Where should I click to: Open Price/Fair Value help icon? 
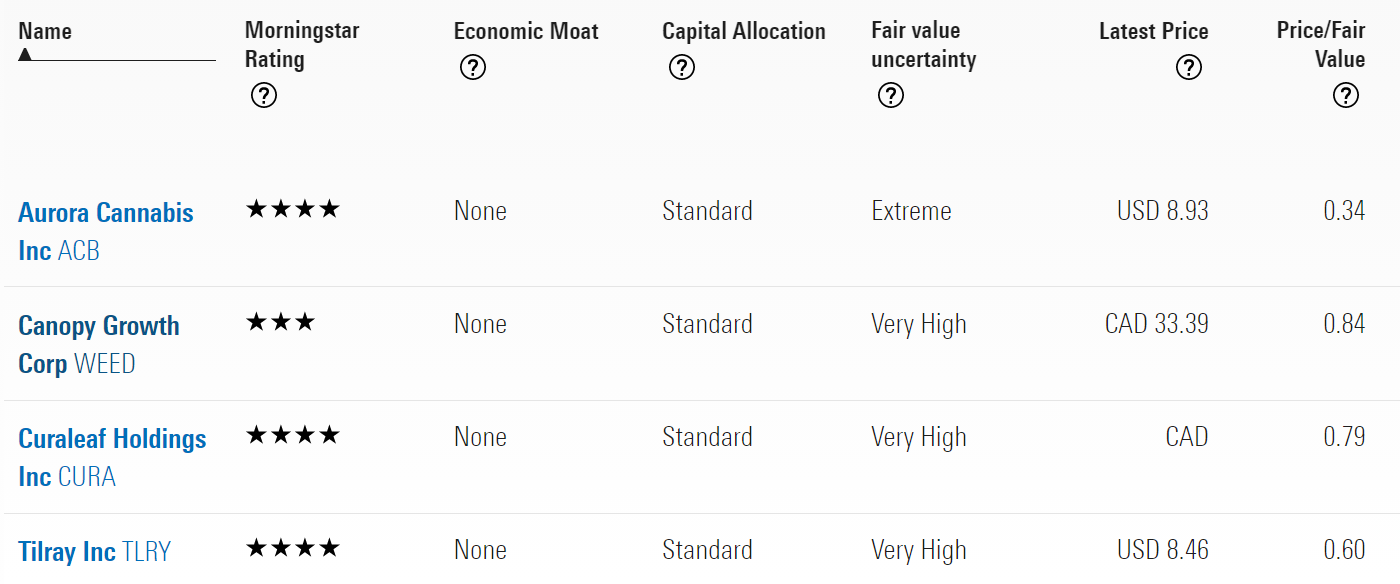(x=1346, y=96)
